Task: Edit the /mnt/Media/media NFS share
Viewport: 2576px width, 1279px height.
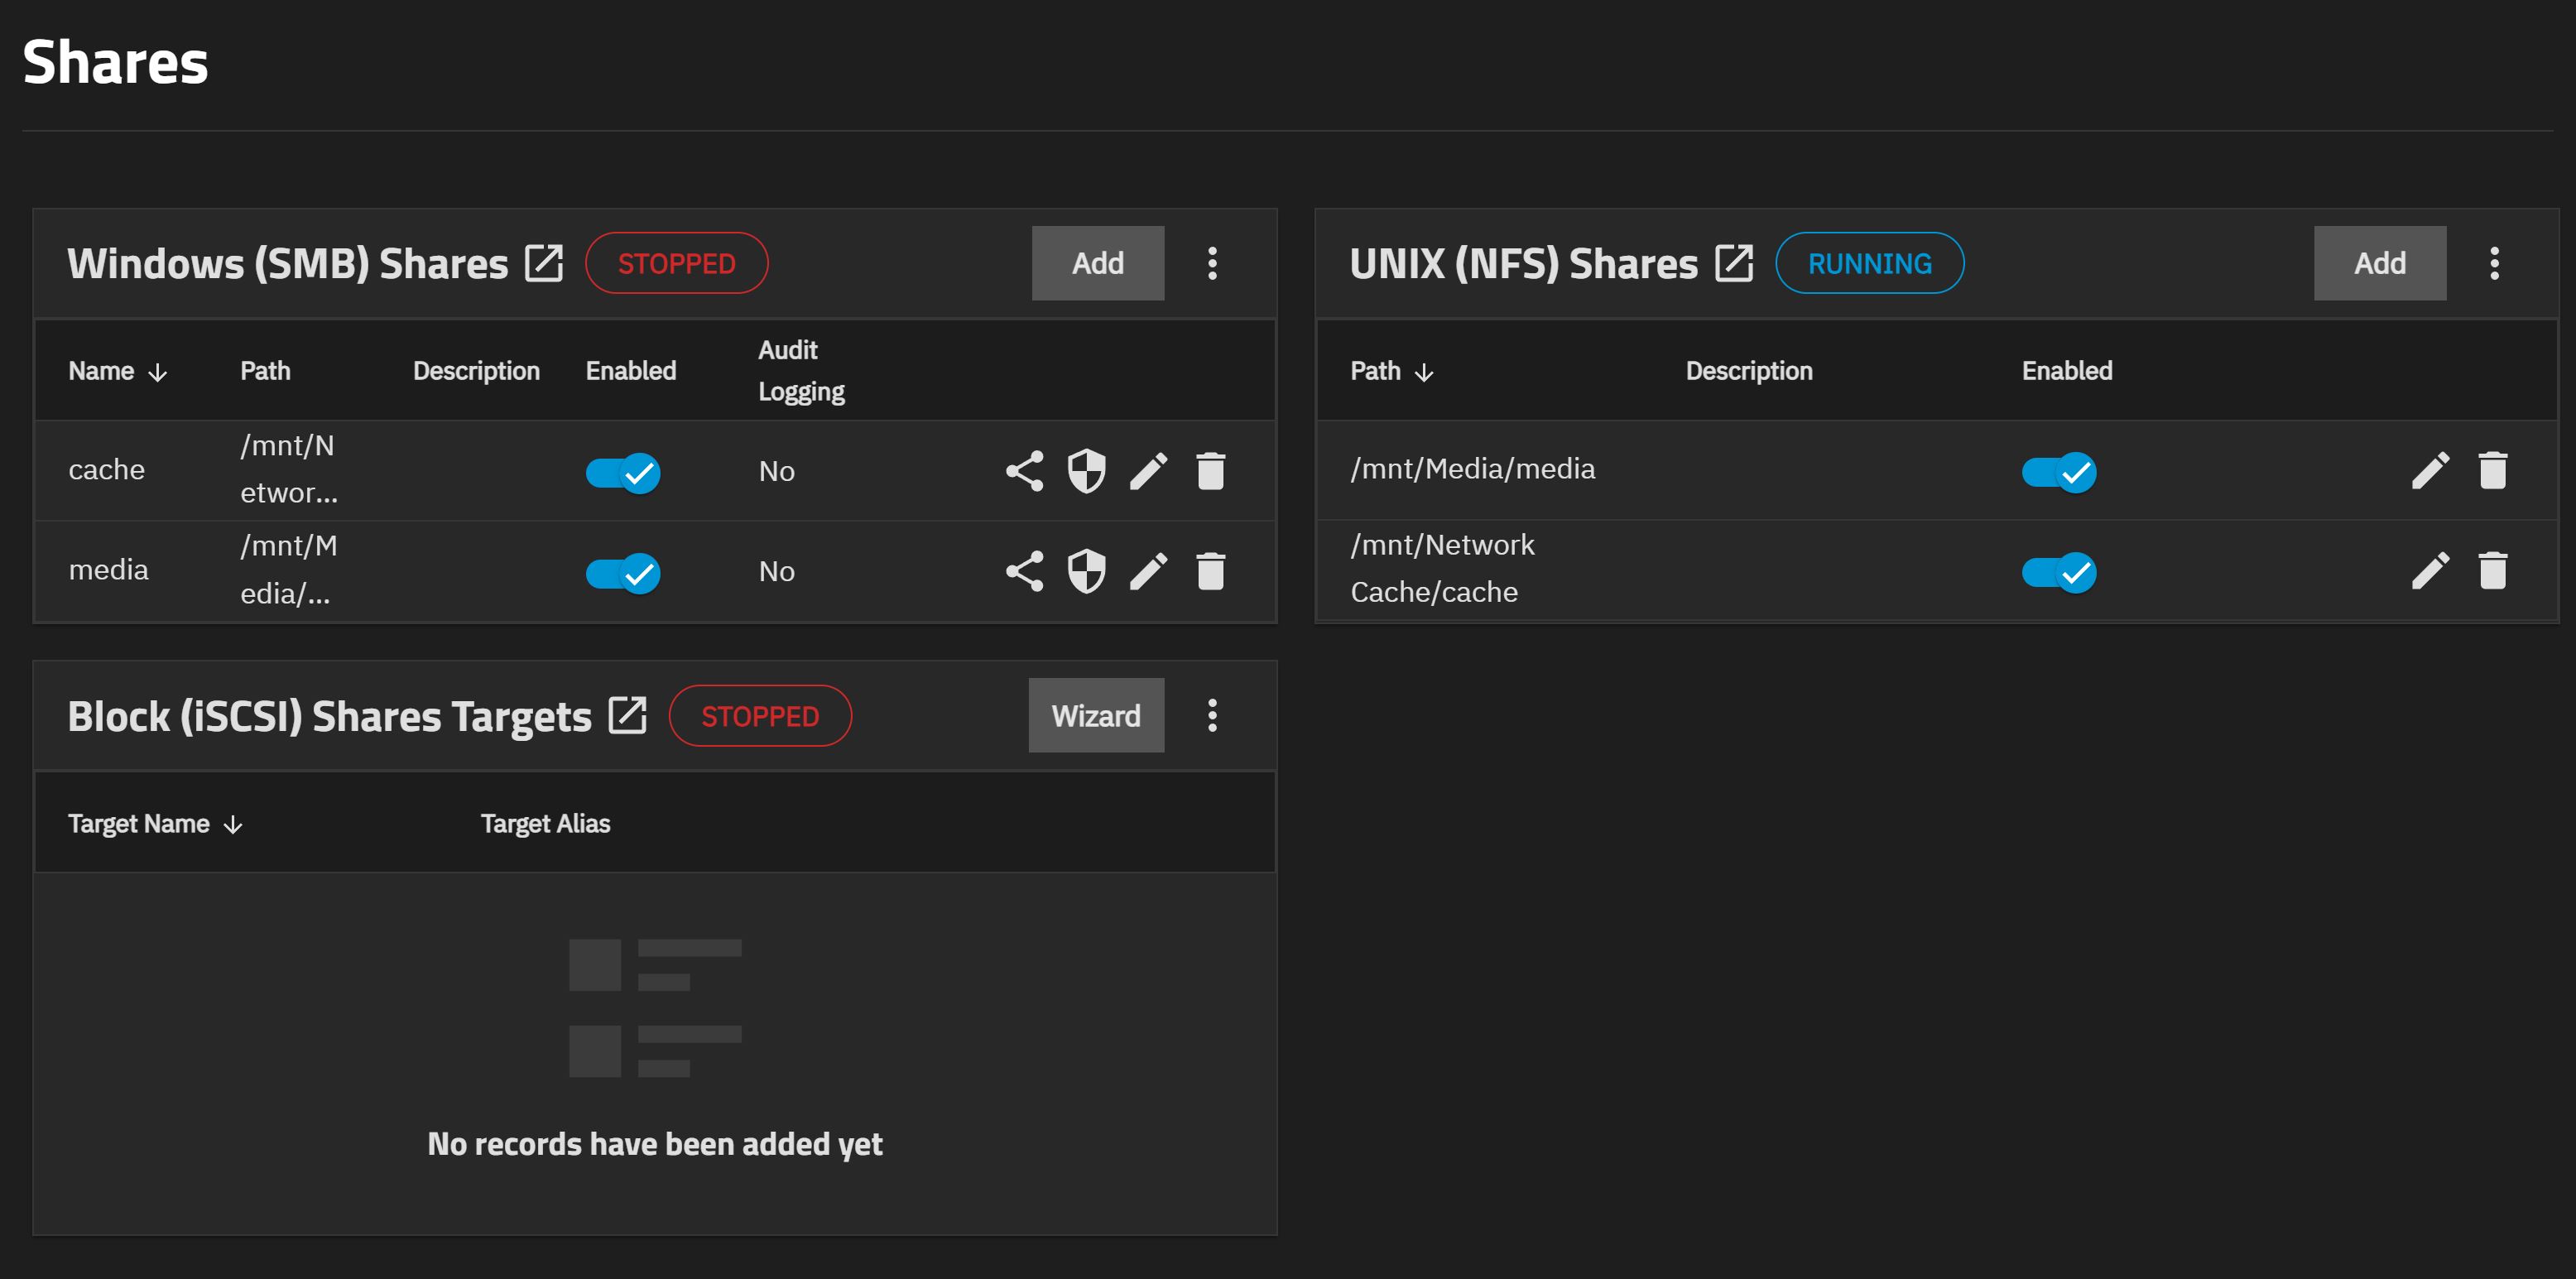Action: (x=2430, y=470)
